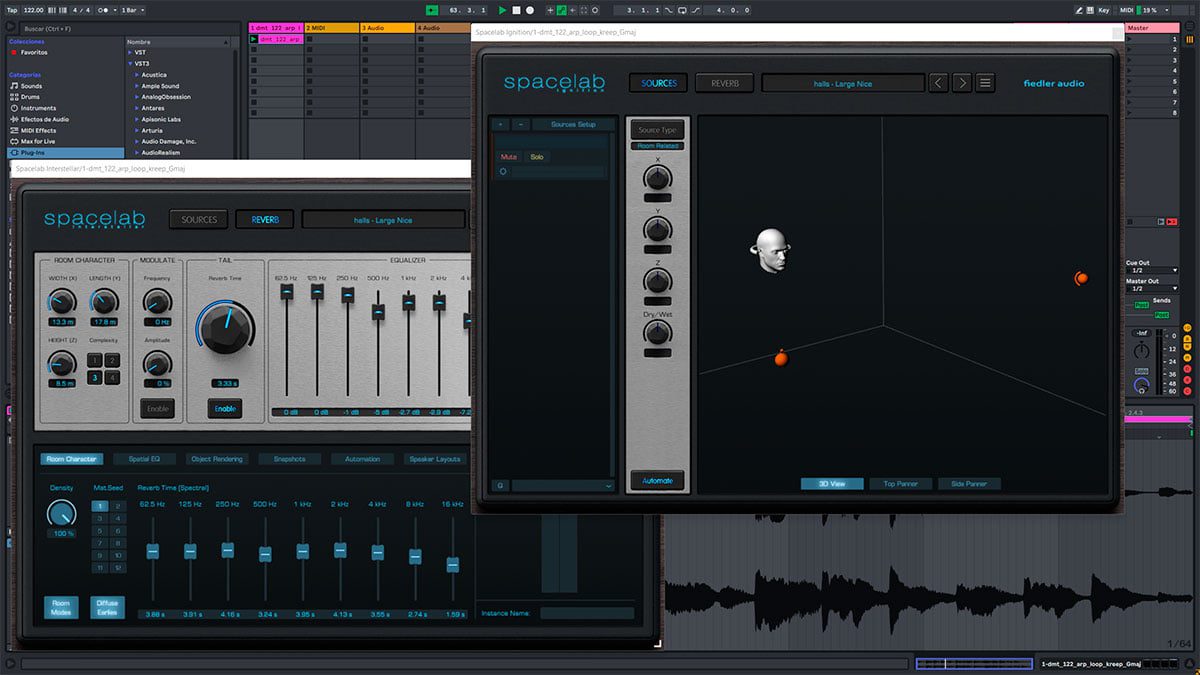Click the Master Solo/Cue button
This screenshot has height=675, width=1200.
coord(1141,372)
